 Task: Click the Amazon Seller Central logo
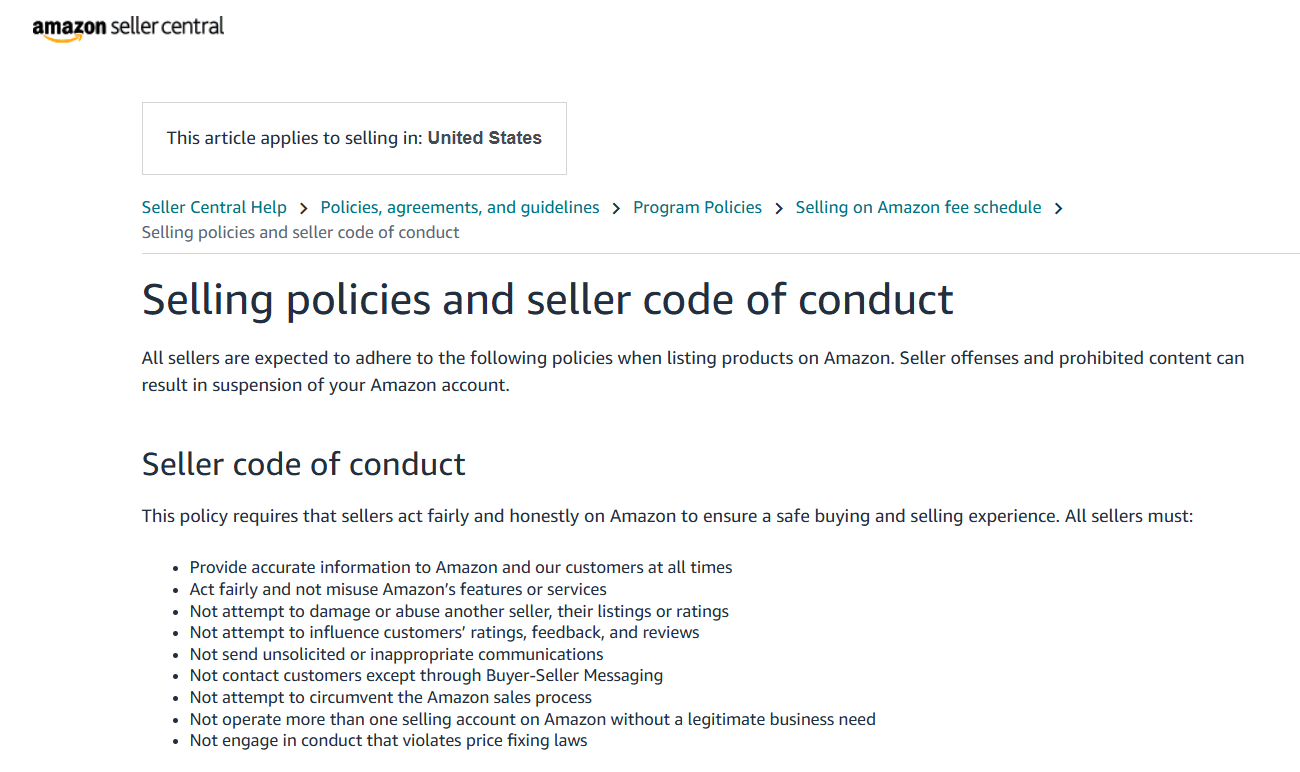tap(128, 28)
